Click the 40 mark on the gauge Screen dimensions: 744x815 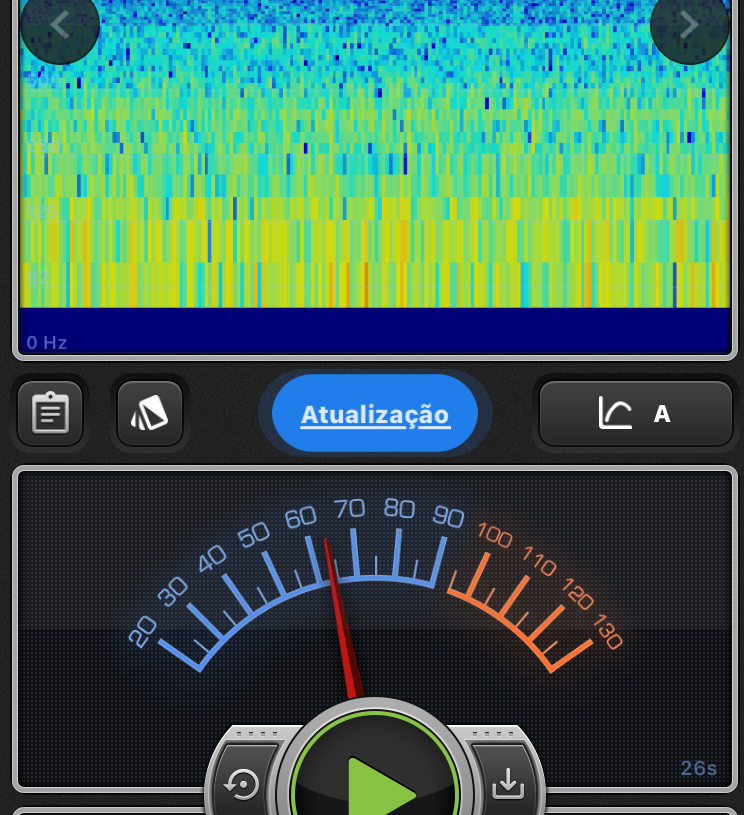pyautogui.click(x=211, y=561)
